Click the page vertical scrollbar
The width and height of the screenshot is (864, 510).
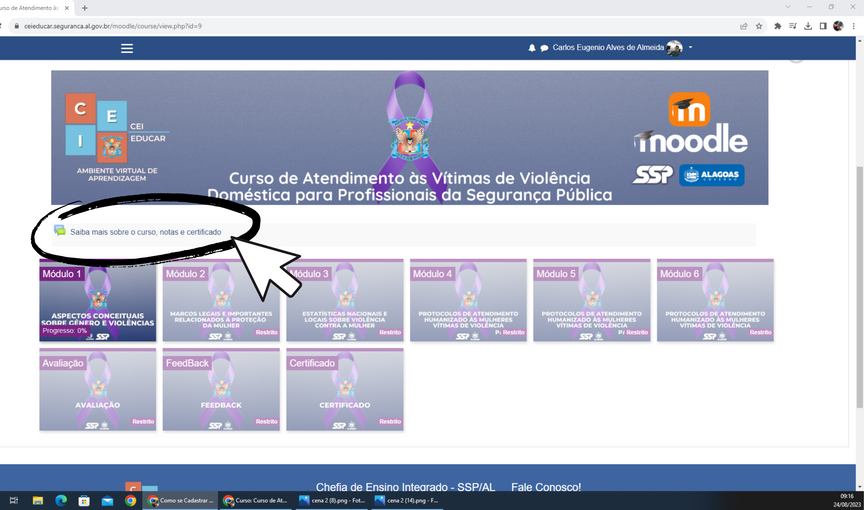coord(860,286)
